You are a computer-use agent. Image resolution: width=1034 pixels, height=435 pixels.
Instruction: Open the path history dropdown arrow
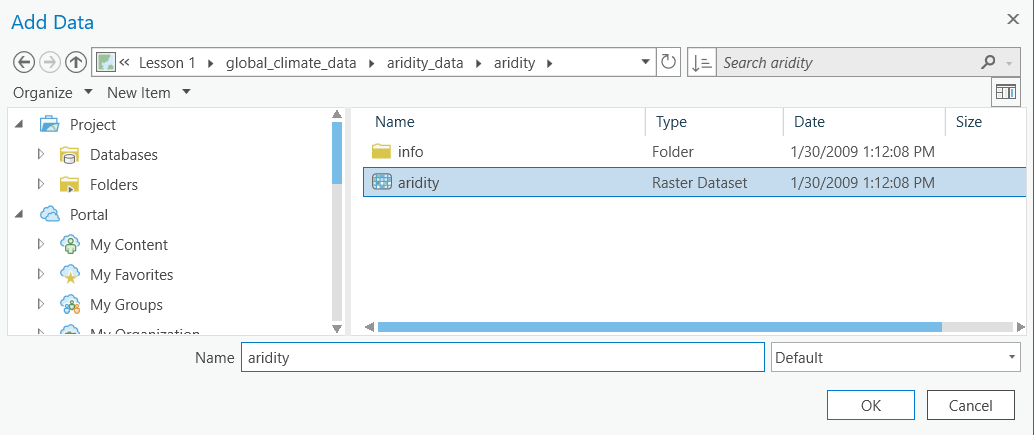[x=645, y=62]
